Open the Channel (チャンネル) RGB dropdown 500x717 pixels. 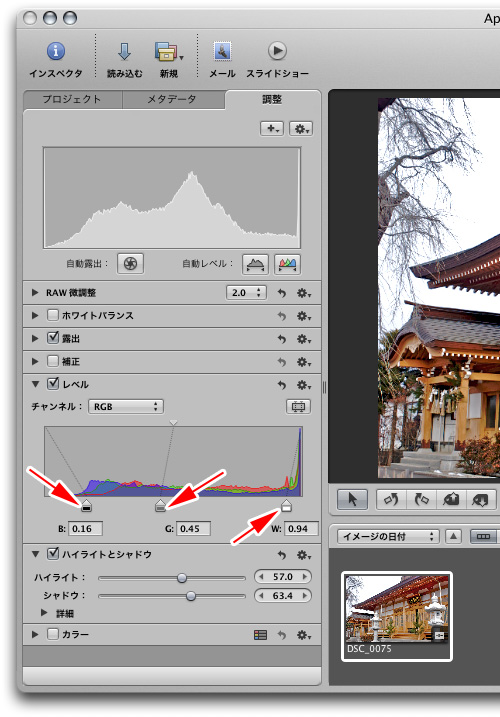pos(126,407)
